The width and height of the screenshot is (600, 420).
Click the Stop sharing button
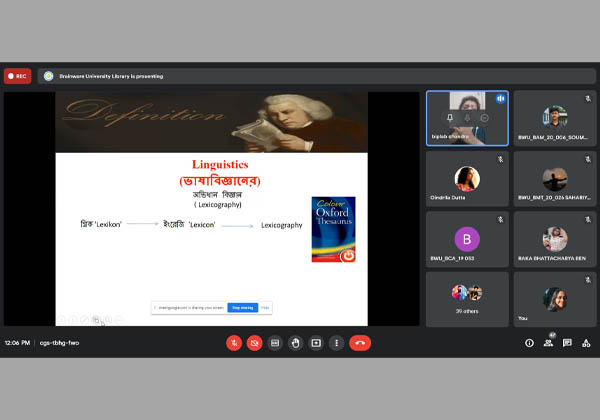pyautogui.click(x=241, y=307)
